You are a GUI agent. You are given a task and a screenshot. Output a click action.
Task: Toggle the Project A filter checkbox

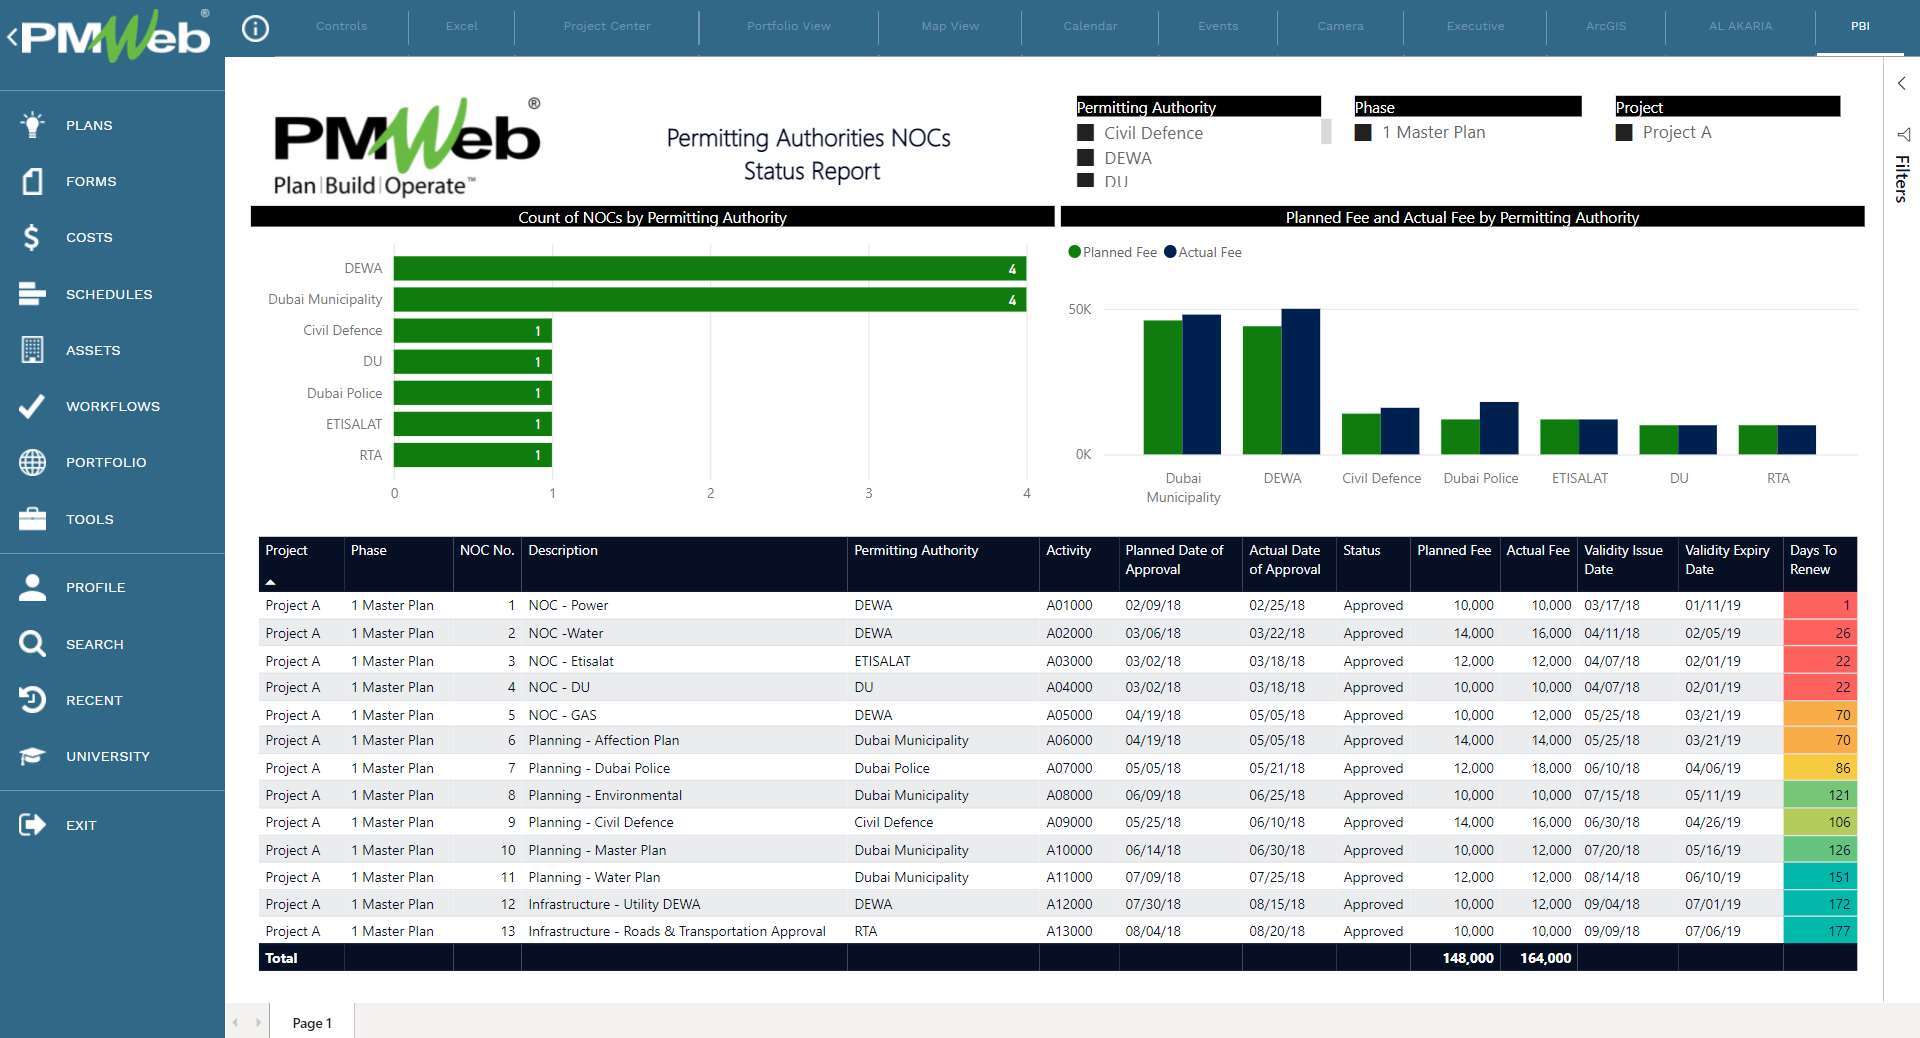1624,133
